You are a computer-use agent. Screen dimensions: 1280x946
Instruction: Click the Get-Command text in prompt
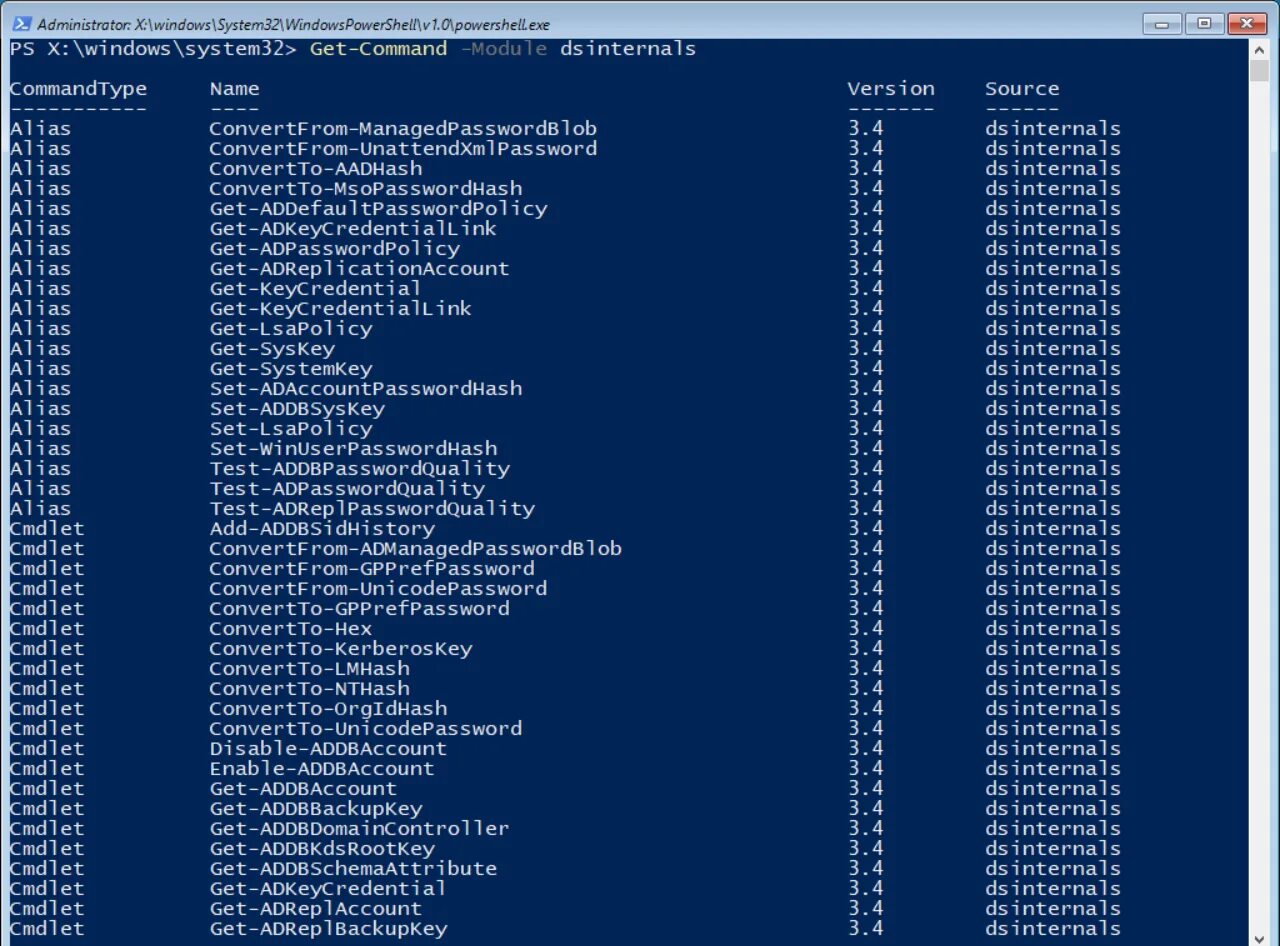(x=378, y=49)
